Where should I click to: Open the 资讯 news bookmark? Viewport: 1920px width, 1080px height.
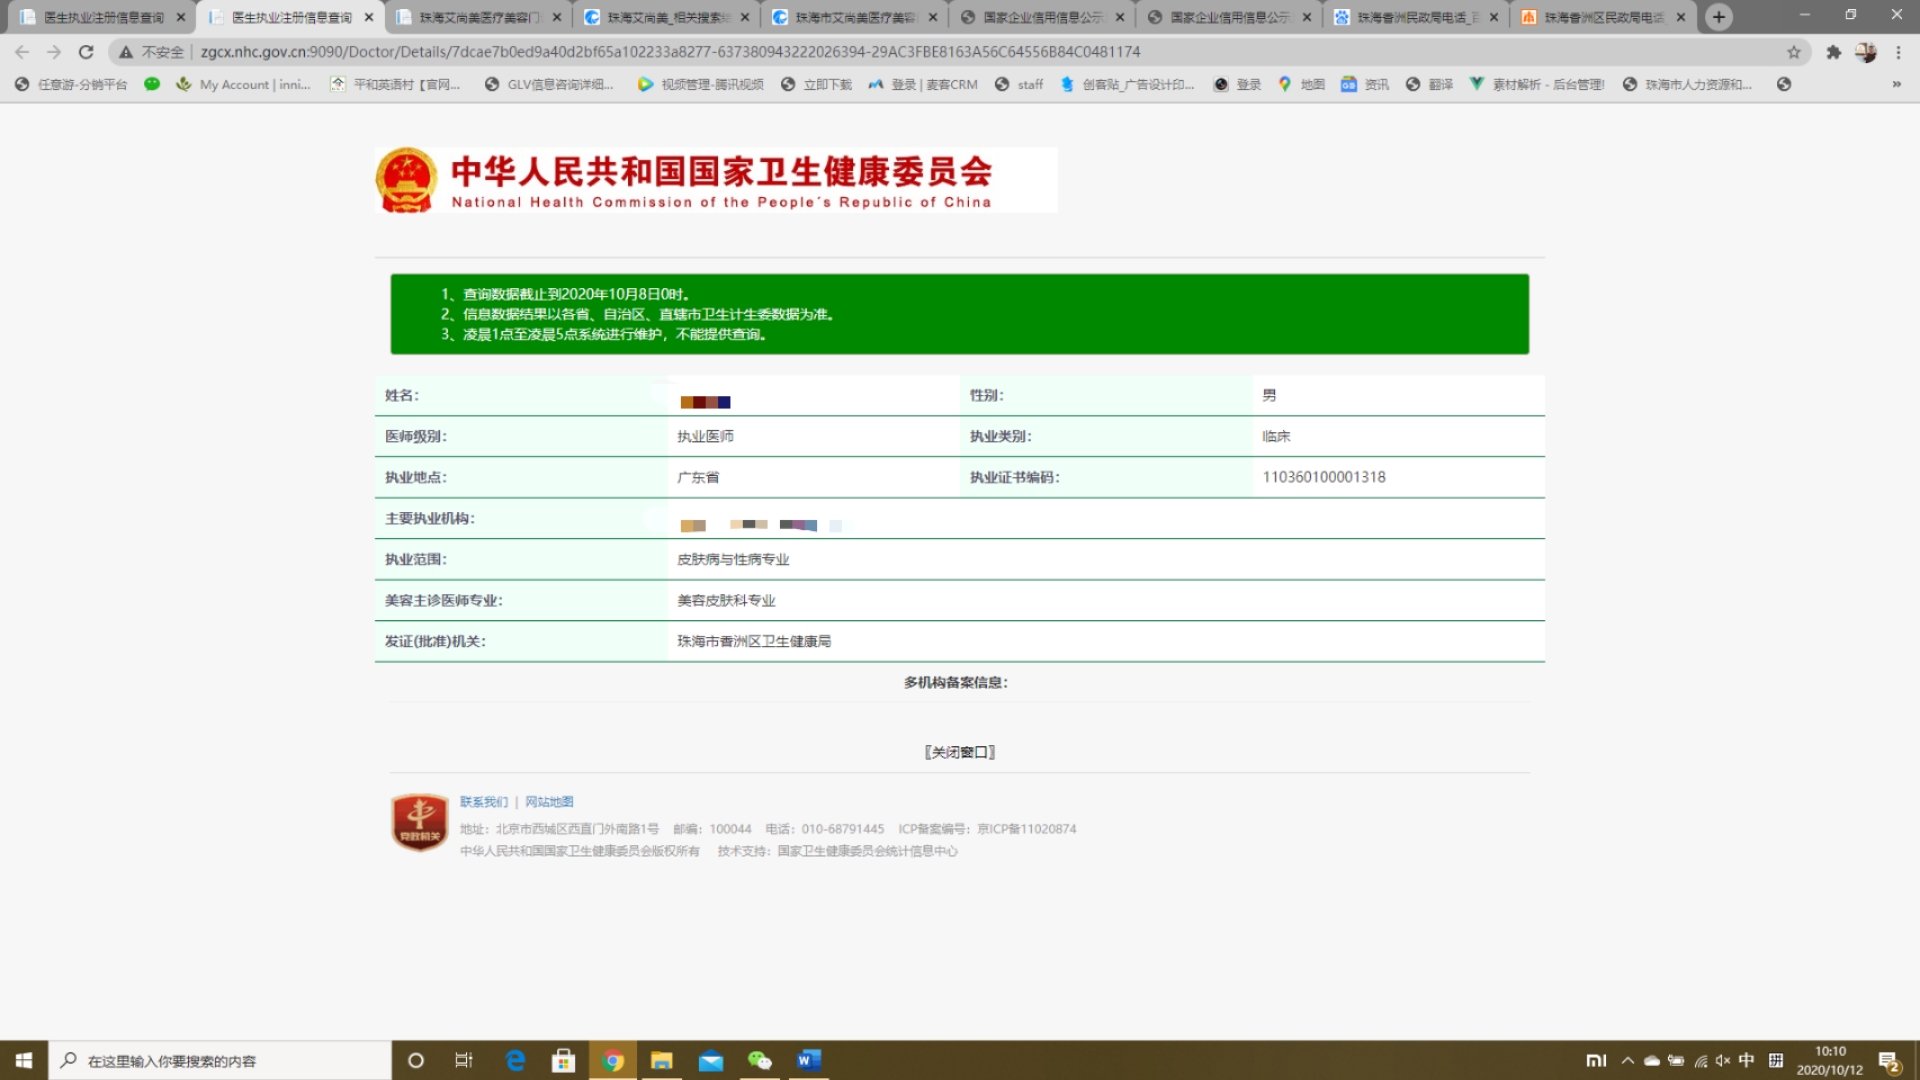1365,84
